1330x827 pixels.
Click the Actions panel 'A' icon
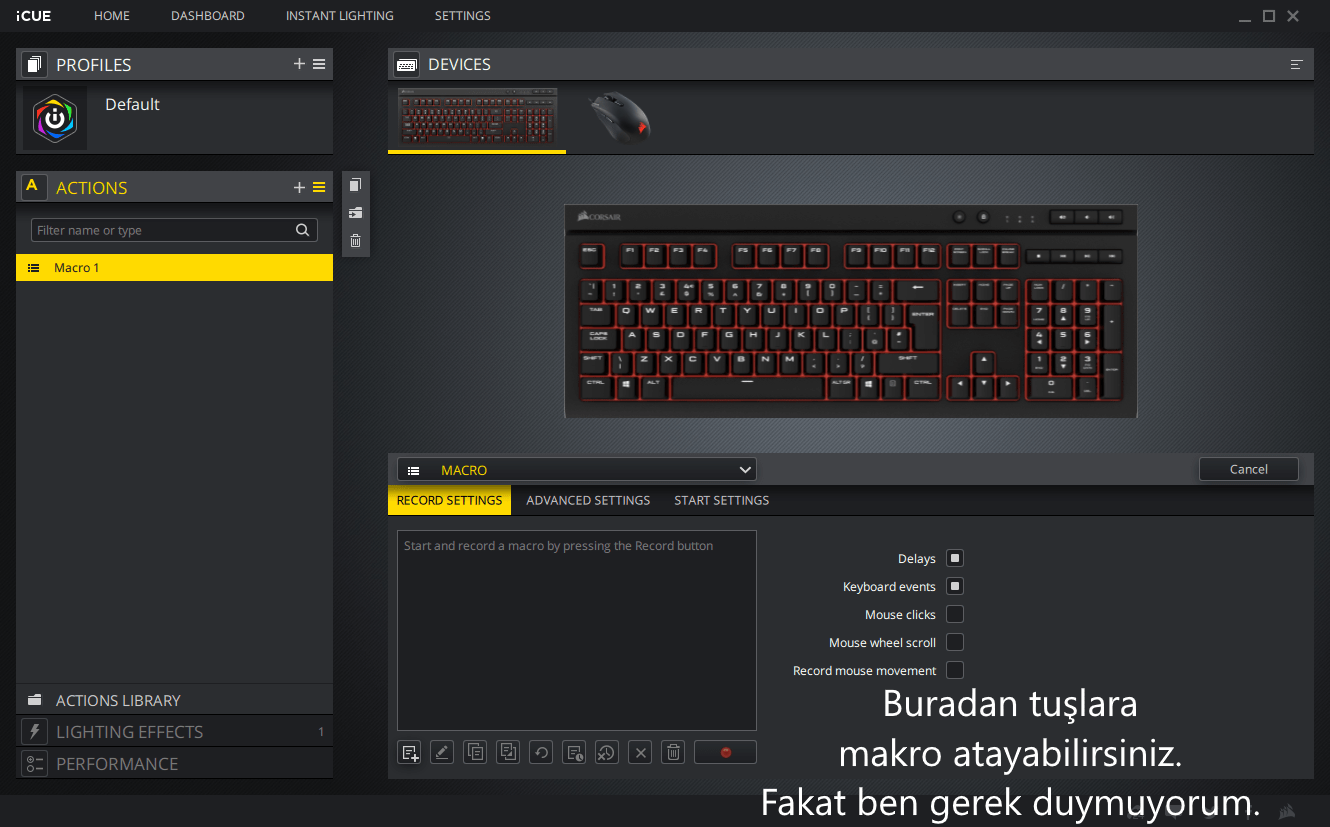coord(32,186)
